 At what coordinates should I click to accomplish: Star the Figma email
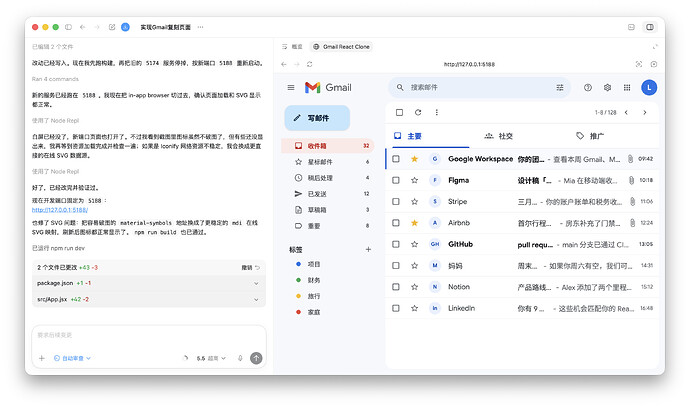(x=415, y=180)
